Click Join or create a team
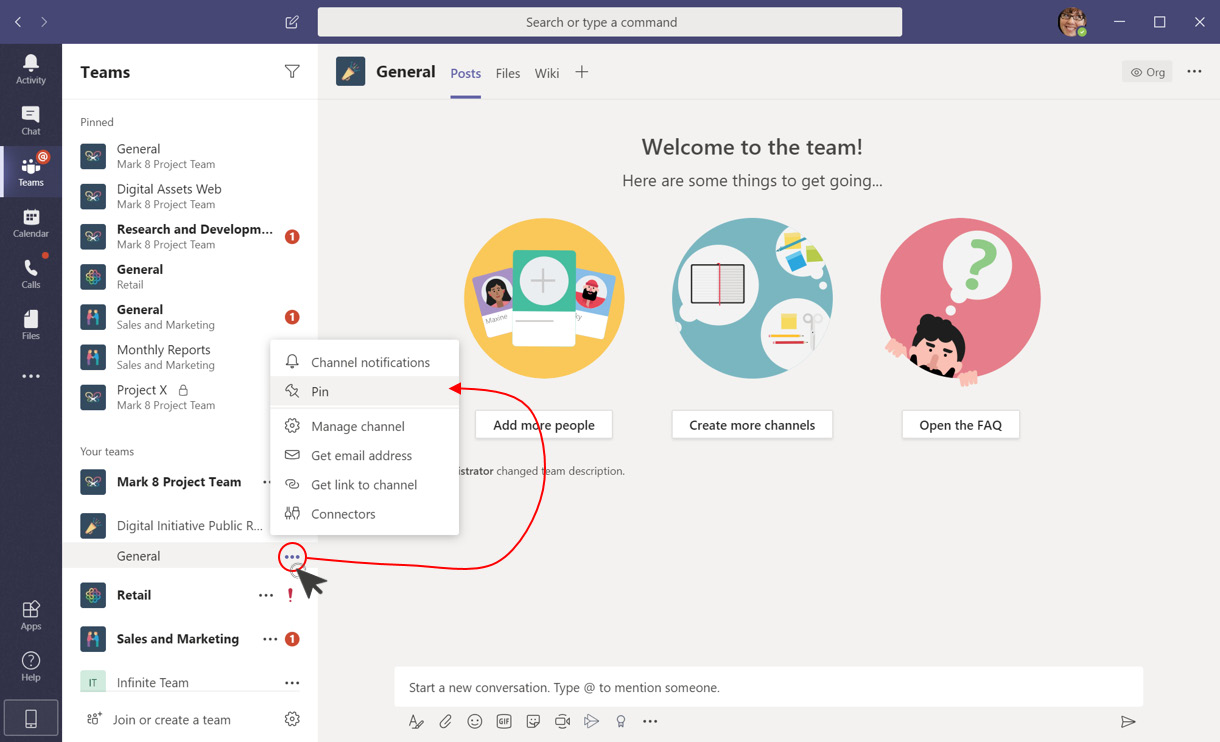The height and width of the screenshot is (742, 1220). click(x=159, y=719)
